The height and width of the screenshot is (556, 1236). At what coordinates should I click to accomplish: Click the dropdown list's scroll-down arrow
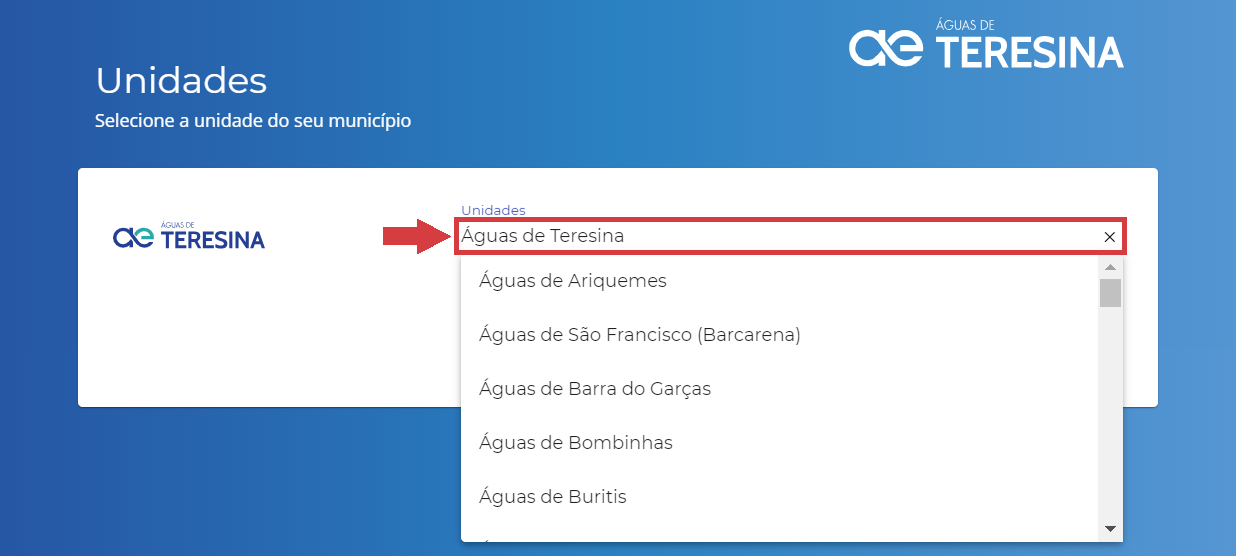point(1110,528)
